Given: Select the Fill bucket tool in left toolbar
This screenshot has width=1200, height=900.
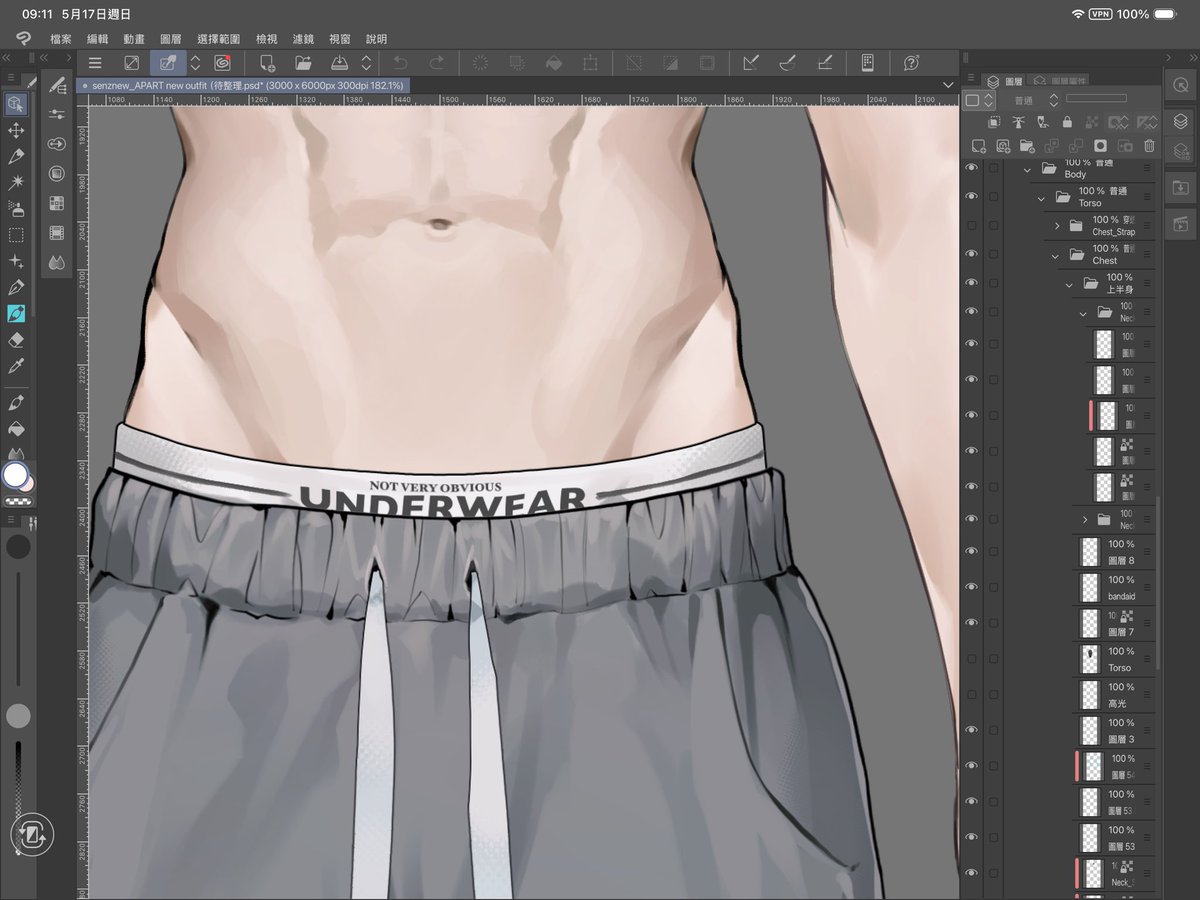Looking at the screenshot, I should click(16, 428).
